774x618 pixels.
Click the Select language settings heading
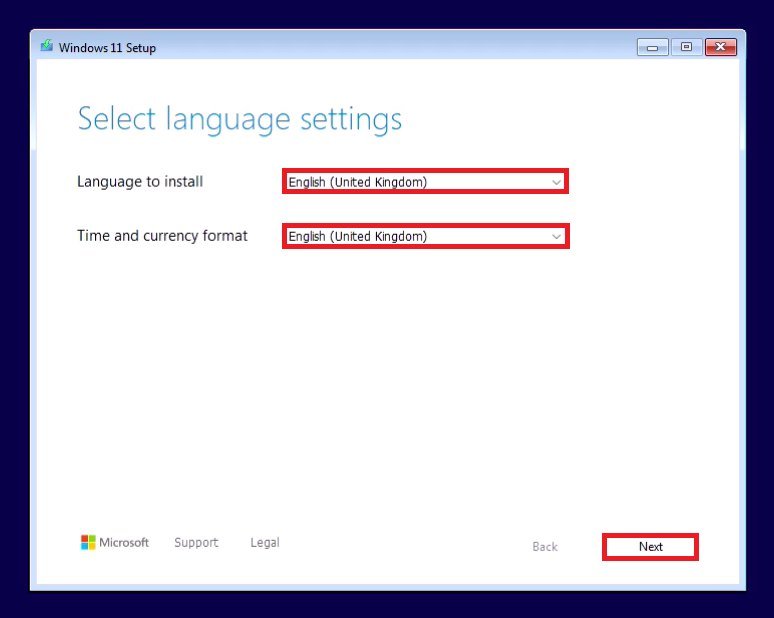(x=240, y=119)
